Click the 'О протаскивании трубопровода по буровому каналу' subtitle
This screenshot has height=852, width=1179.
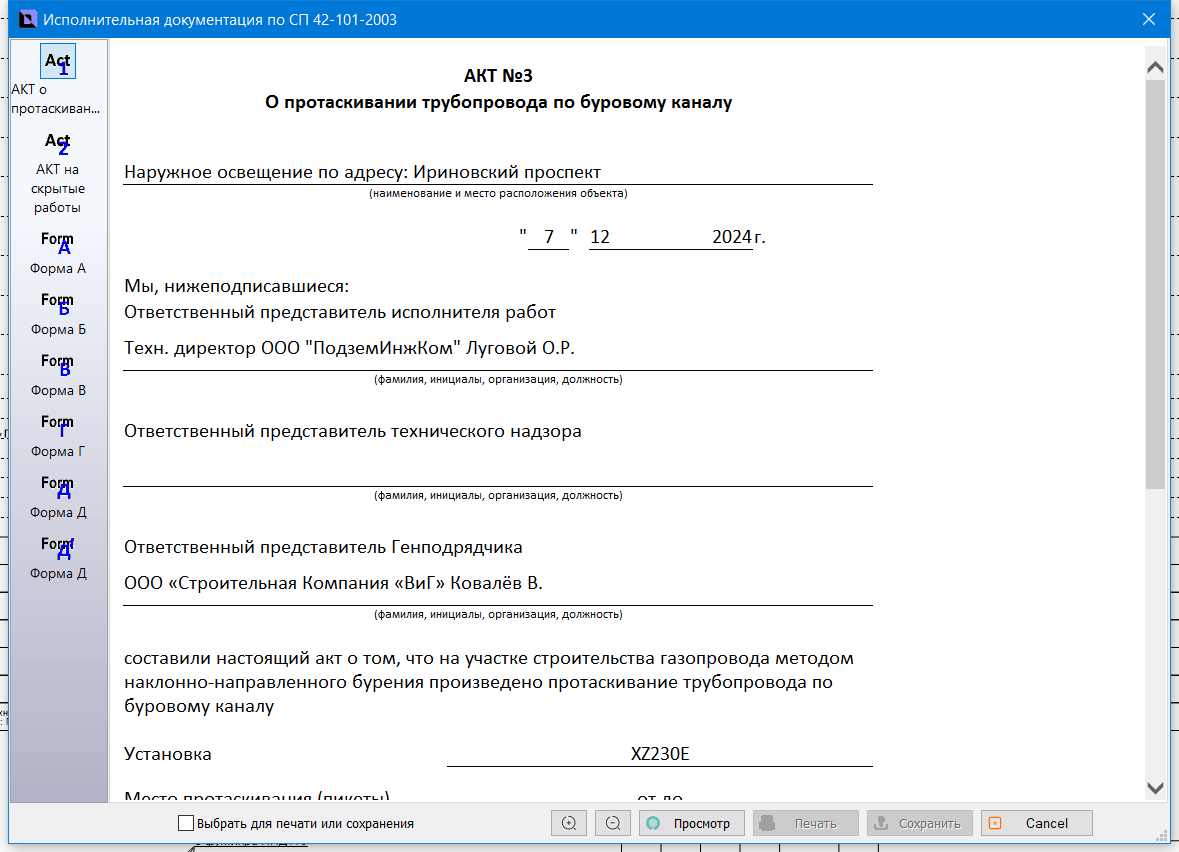point(499,102)
